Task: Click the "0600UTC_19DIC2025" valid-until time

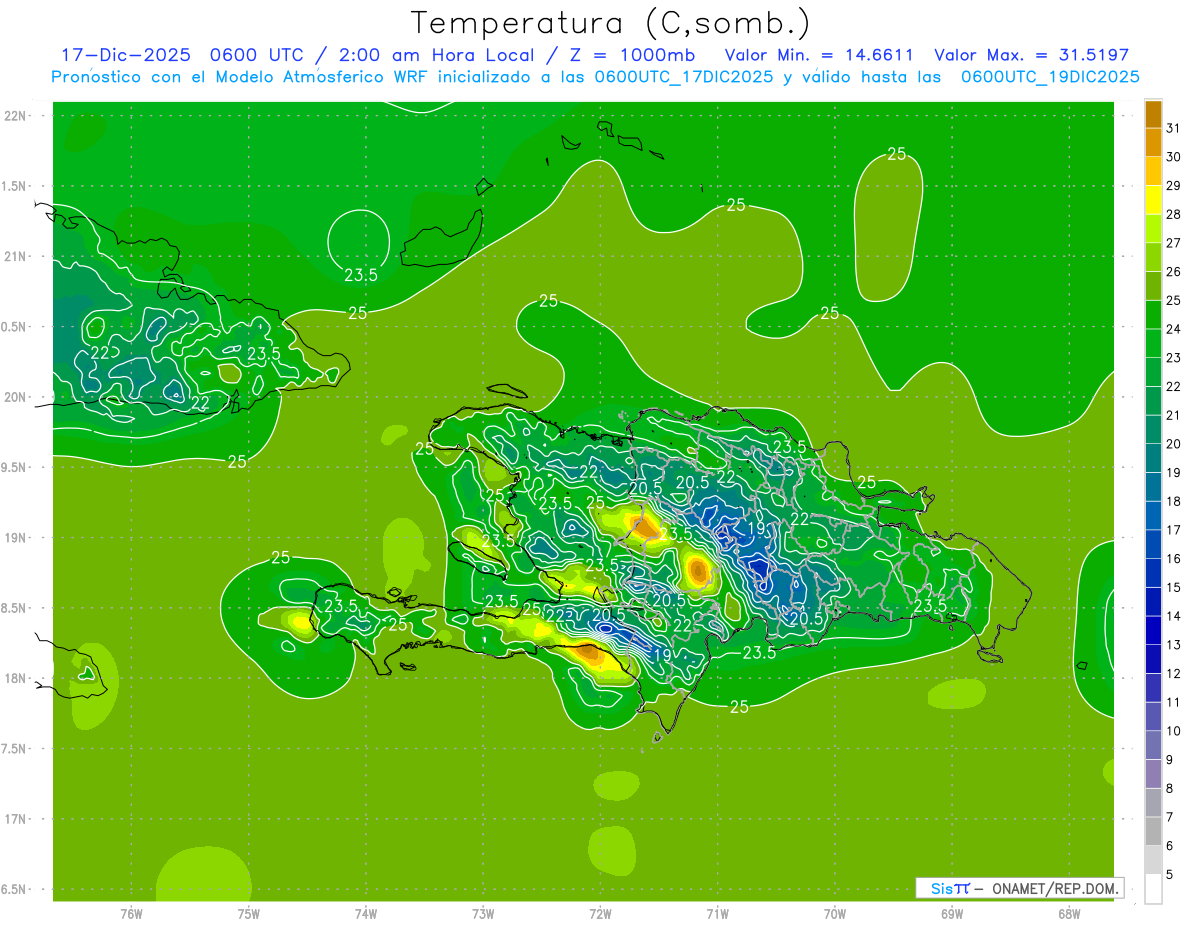Action: 1050,77
